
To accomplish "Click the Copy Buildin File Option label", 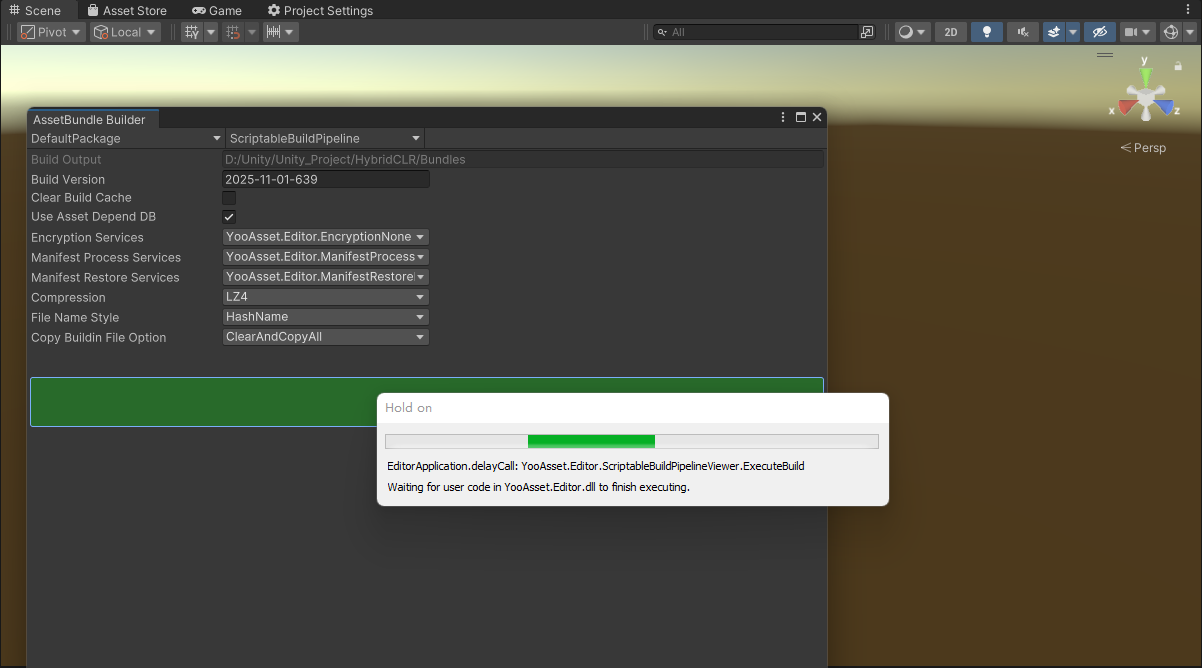I will tap(99, 337).
